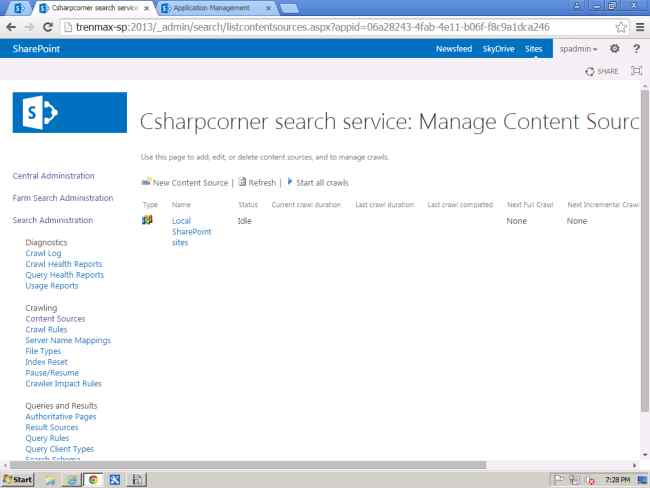The height and width of the screenshot is (488, 650).
Task: Click the Status column header
Action: pyautogui.click(x=248, y=204)
